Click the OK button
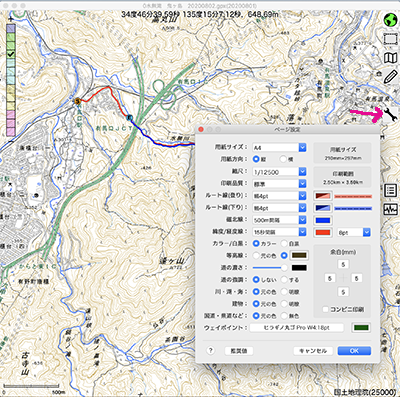This screenshot has height=397, width=400. (x=354, y=351)
